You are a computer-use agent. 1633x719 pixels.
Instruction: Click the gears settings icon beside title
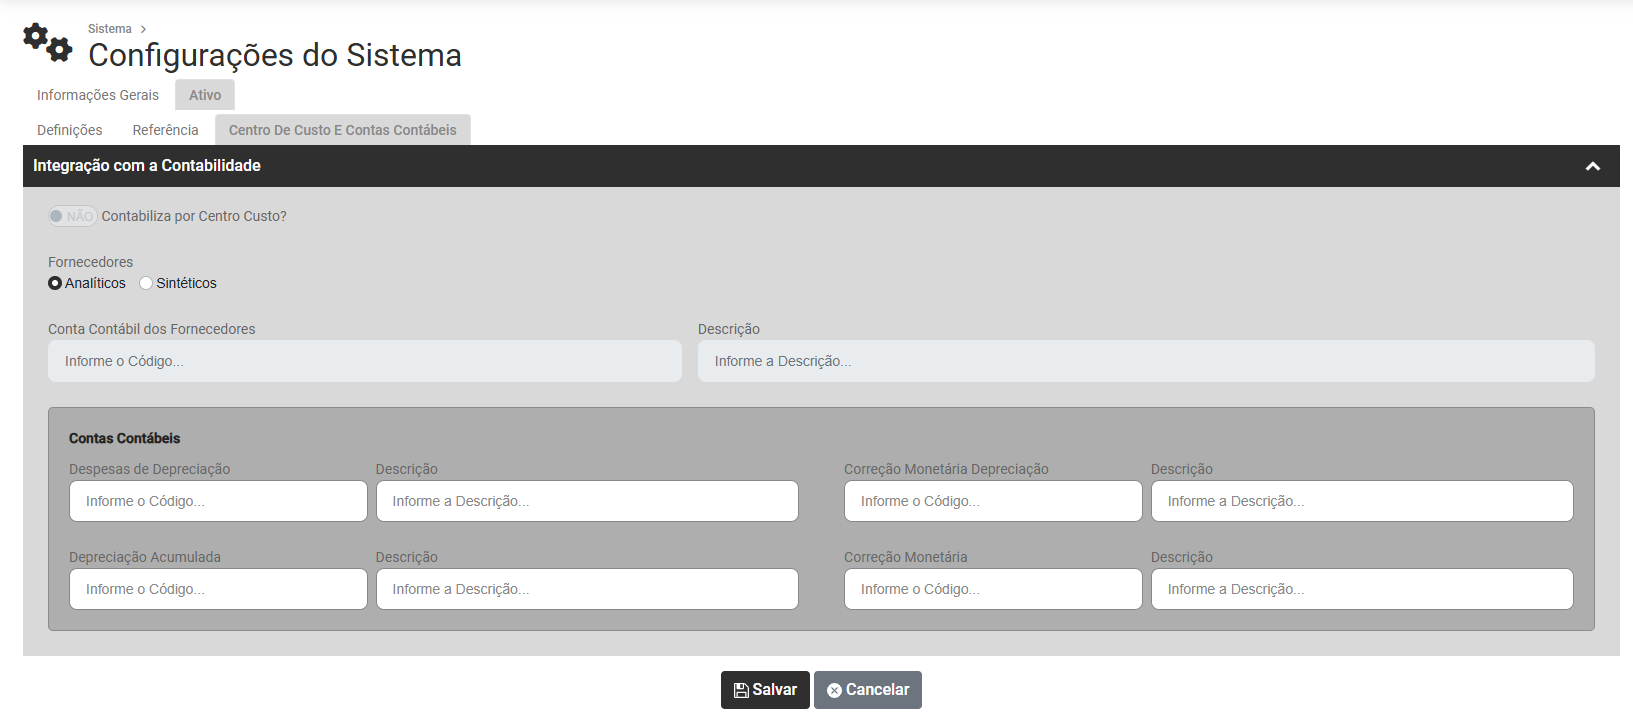[x=47, y=43]
